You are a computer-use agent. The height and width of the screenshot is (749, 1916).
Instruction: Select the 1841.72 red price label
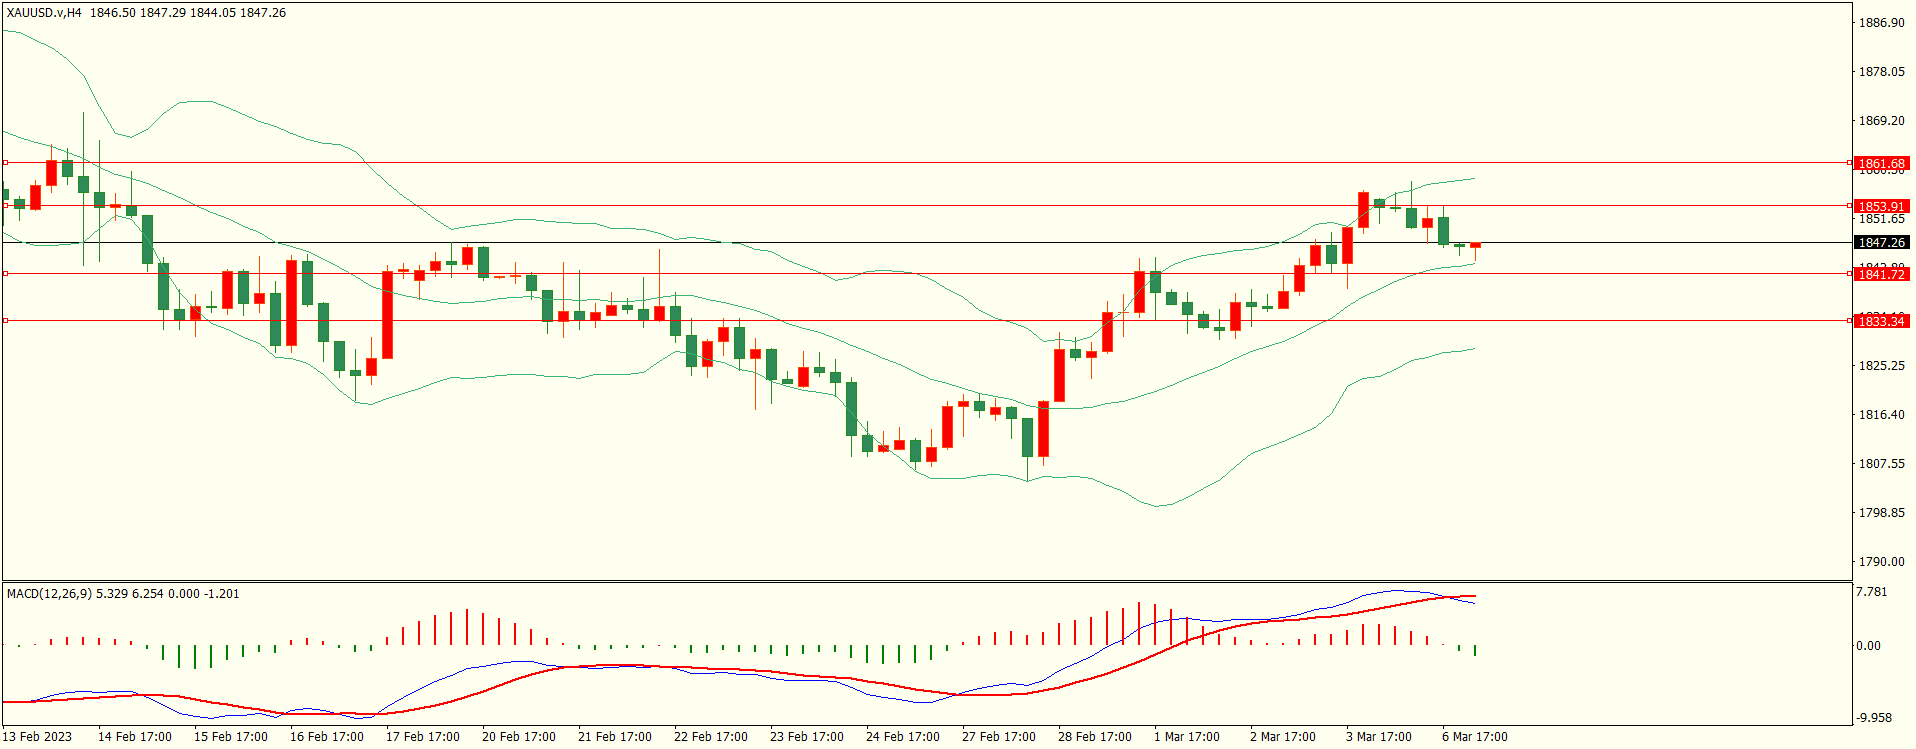point(1881,274)
